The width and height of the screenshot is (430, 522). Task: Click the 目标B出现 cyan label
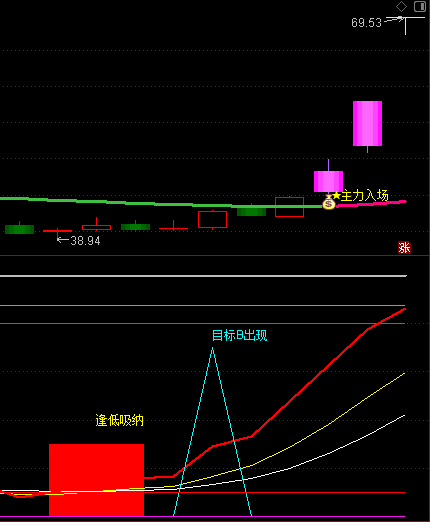pos(239,335)
